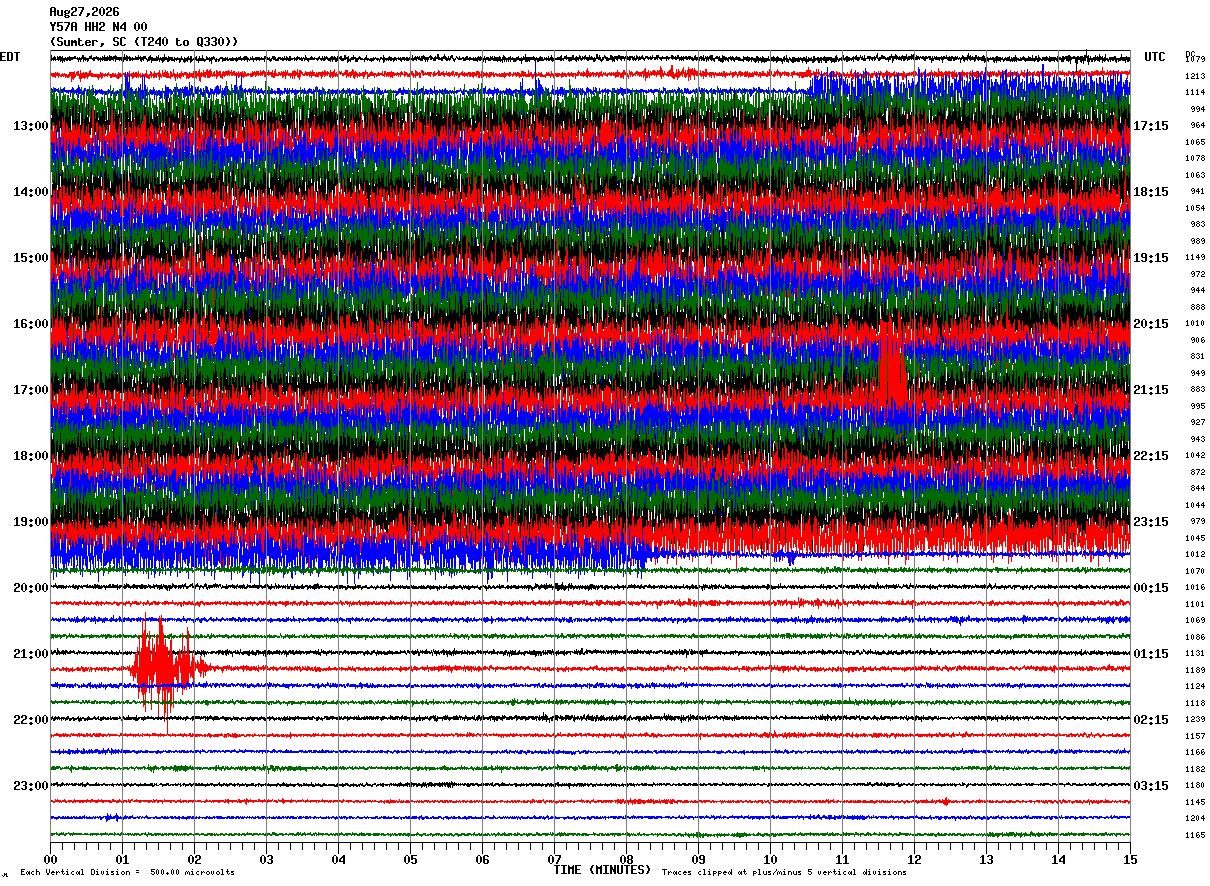Click minute 15 on the time axis
Screen dimensions: 1210x886
1129,859
